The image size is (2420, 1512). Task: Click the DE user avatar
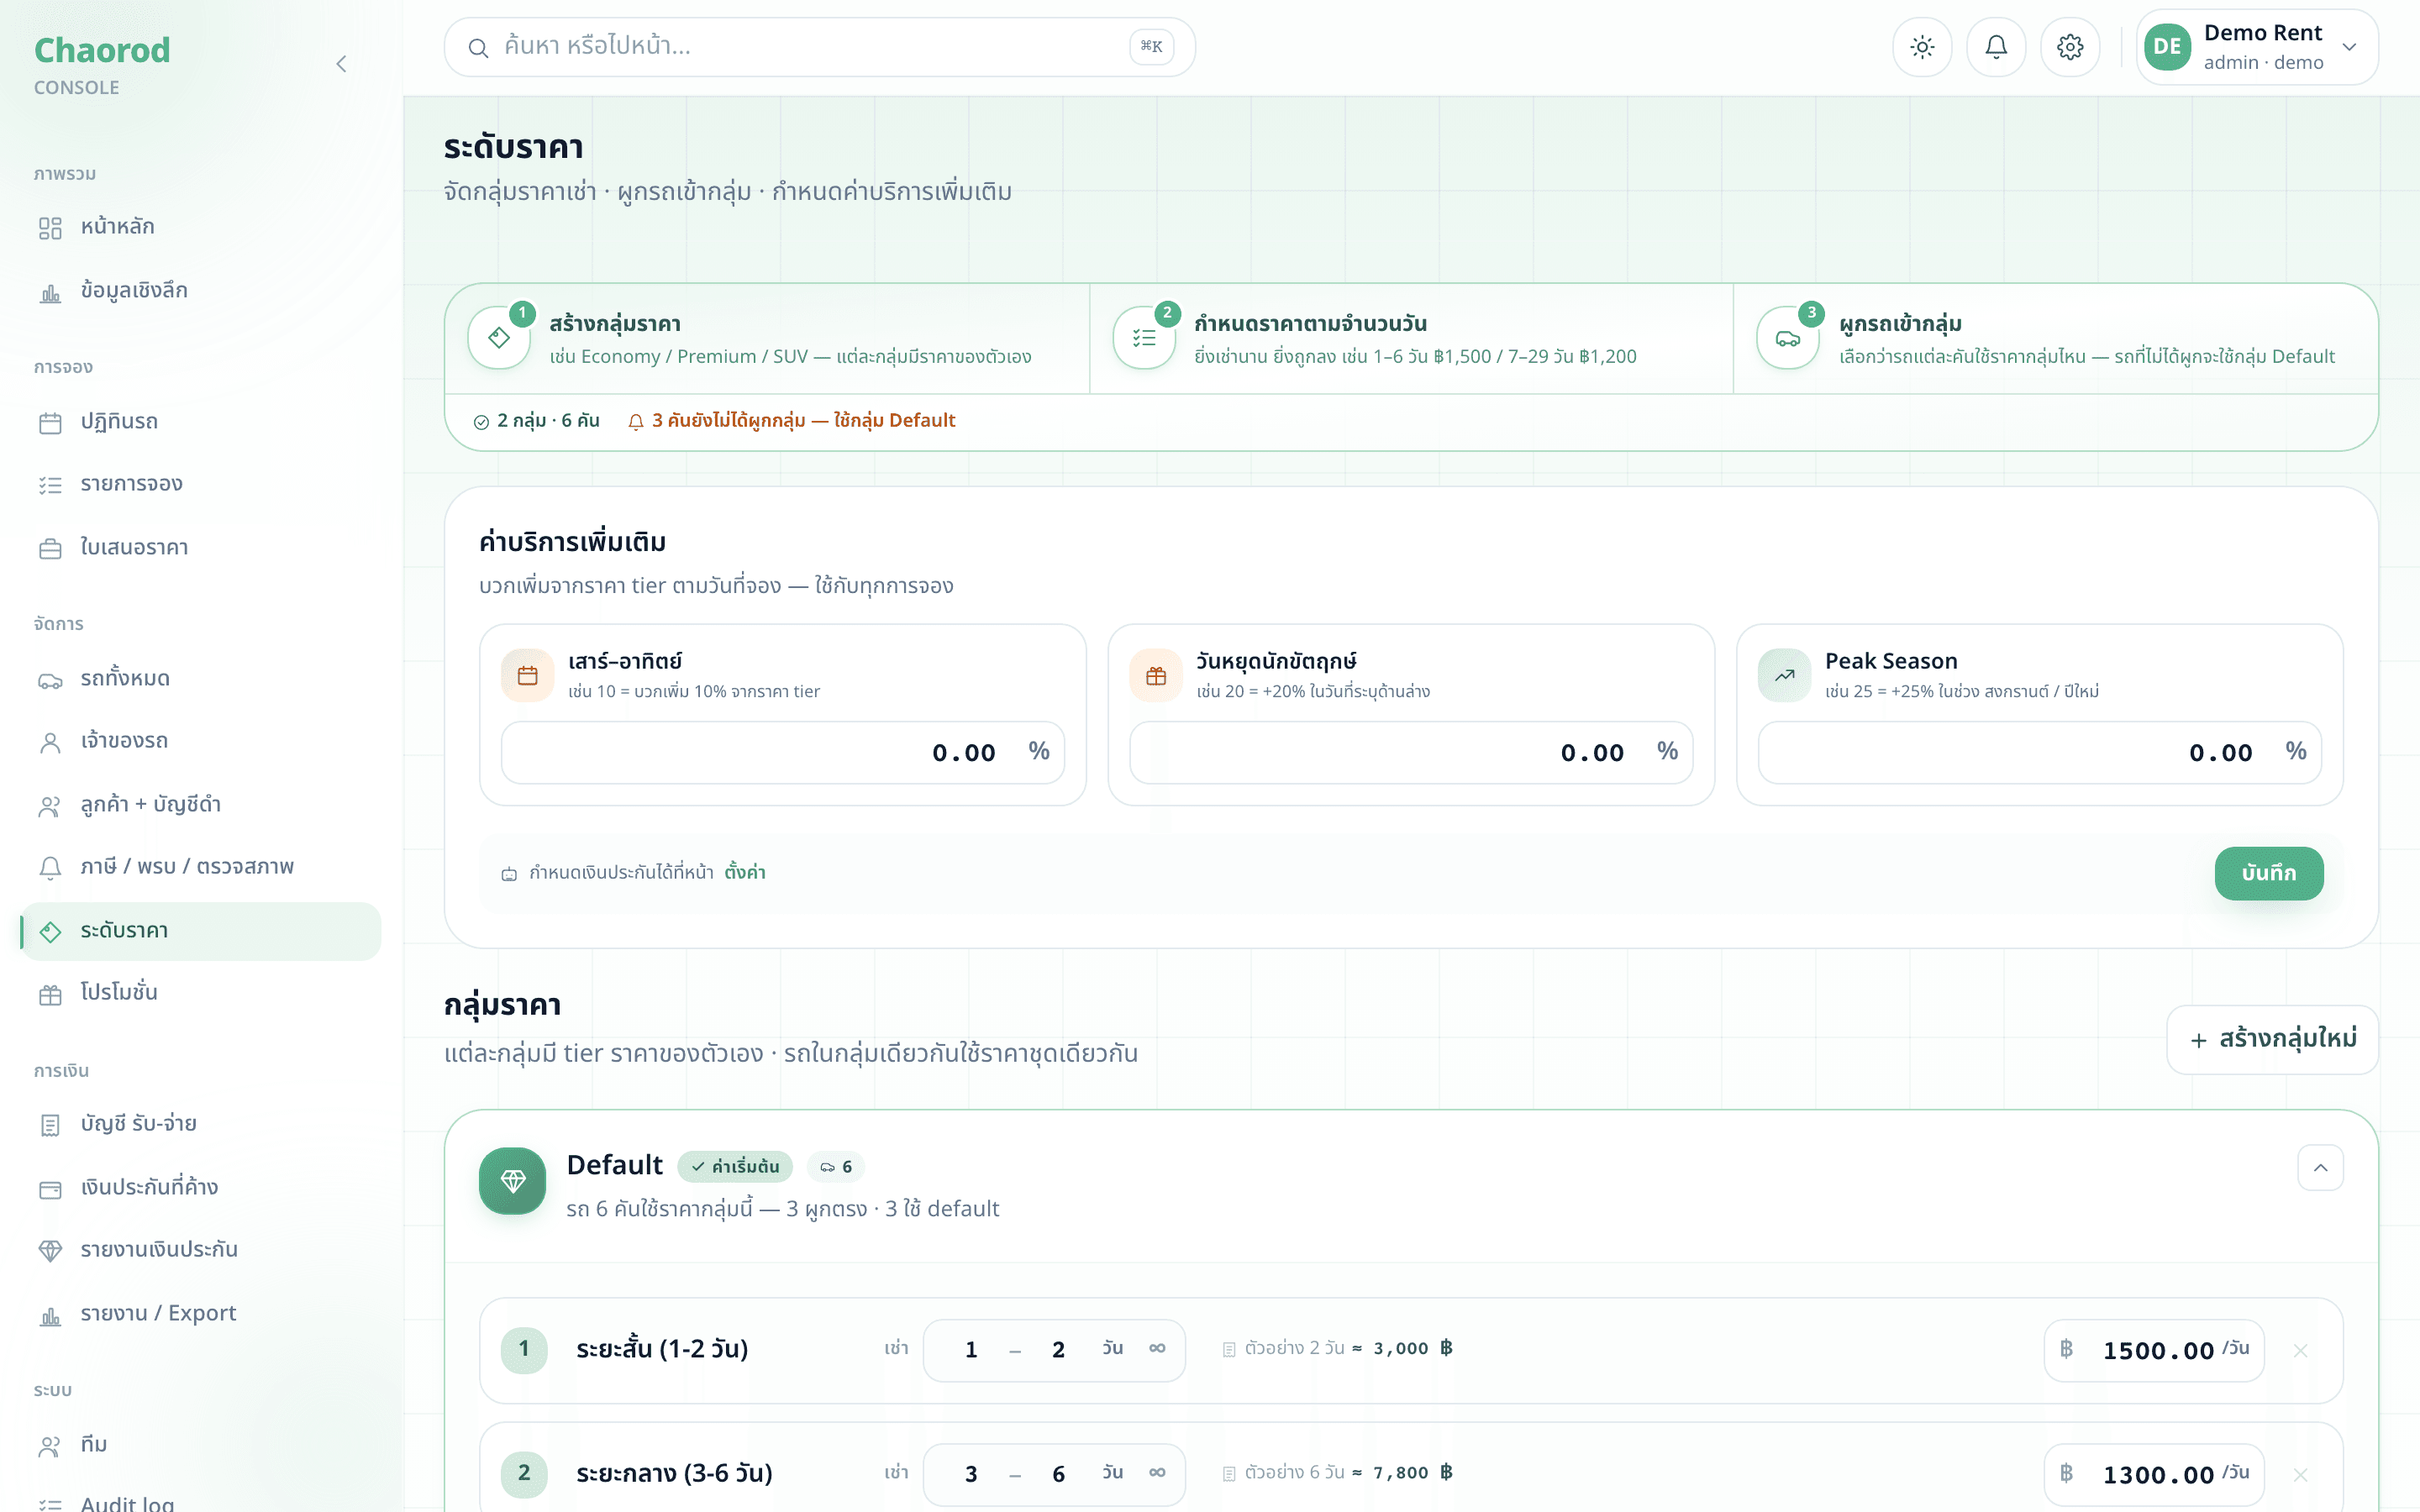2167,47
